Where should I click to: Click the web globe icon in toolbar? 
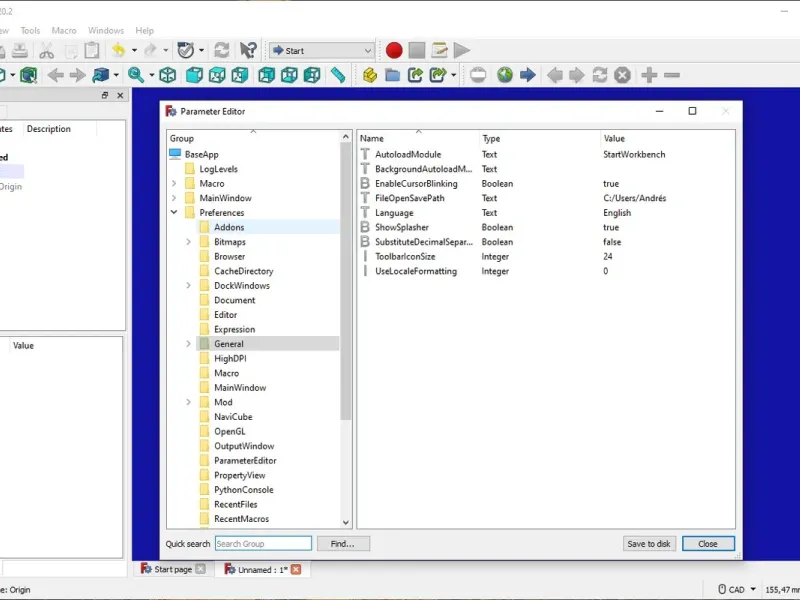(505, 75)
